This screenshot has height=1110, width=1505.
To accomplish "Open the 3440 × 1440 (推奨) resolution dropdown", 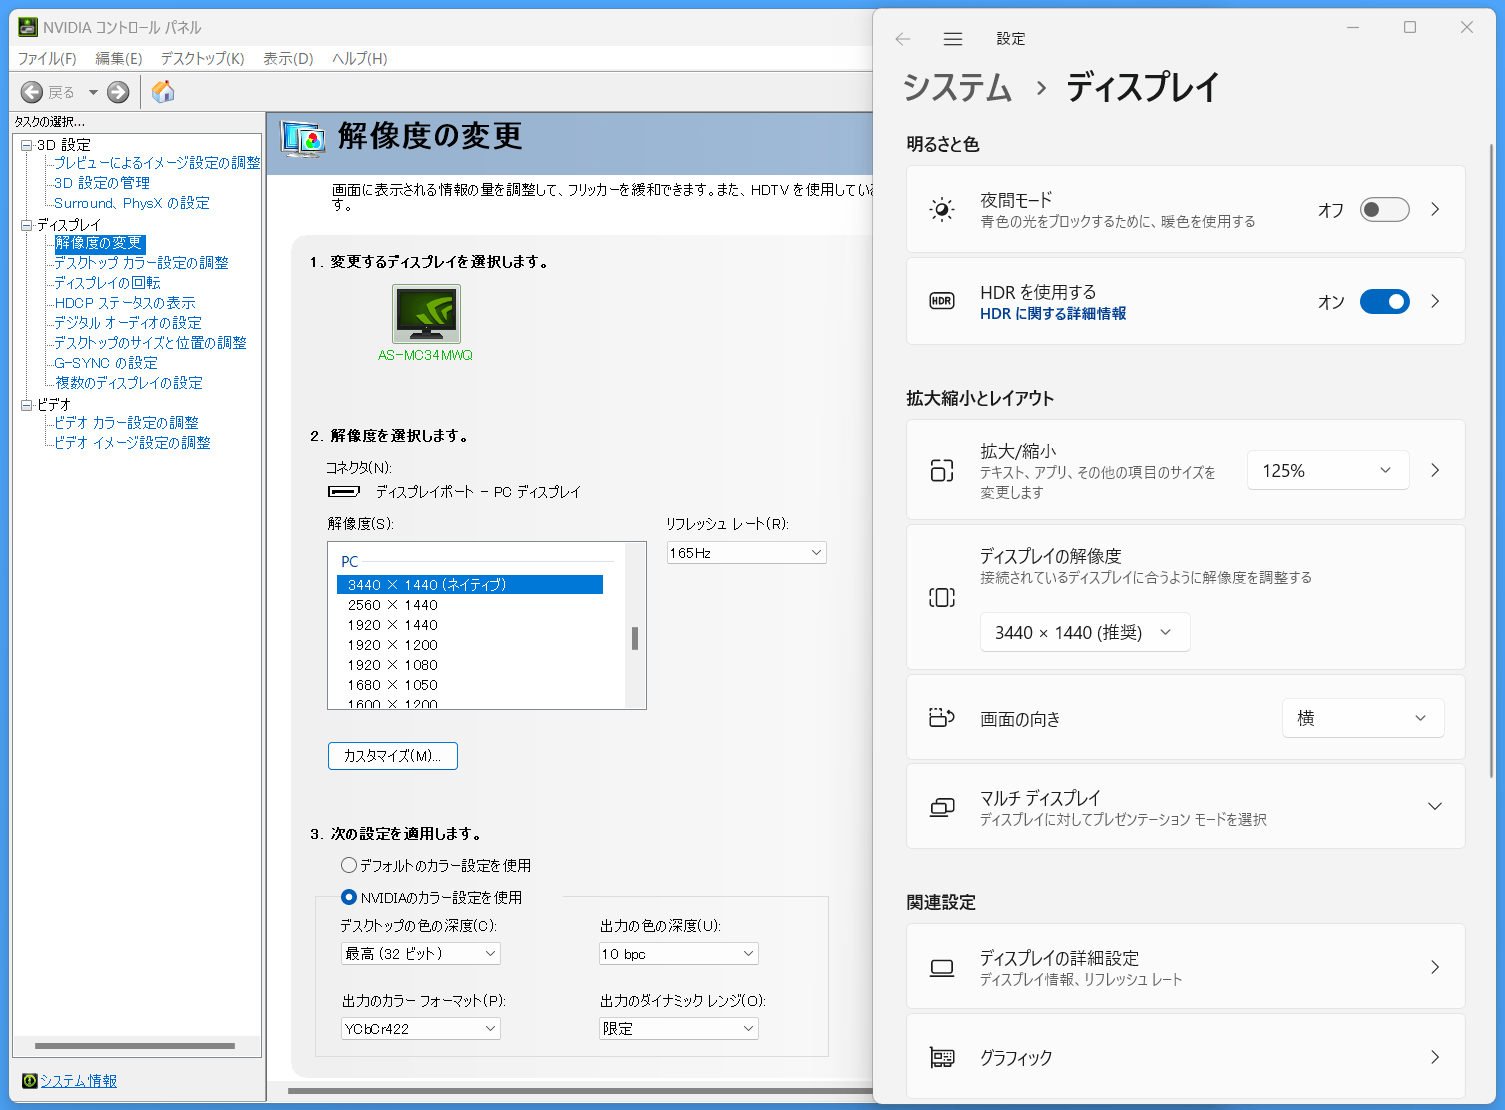I will [1085, 632].
